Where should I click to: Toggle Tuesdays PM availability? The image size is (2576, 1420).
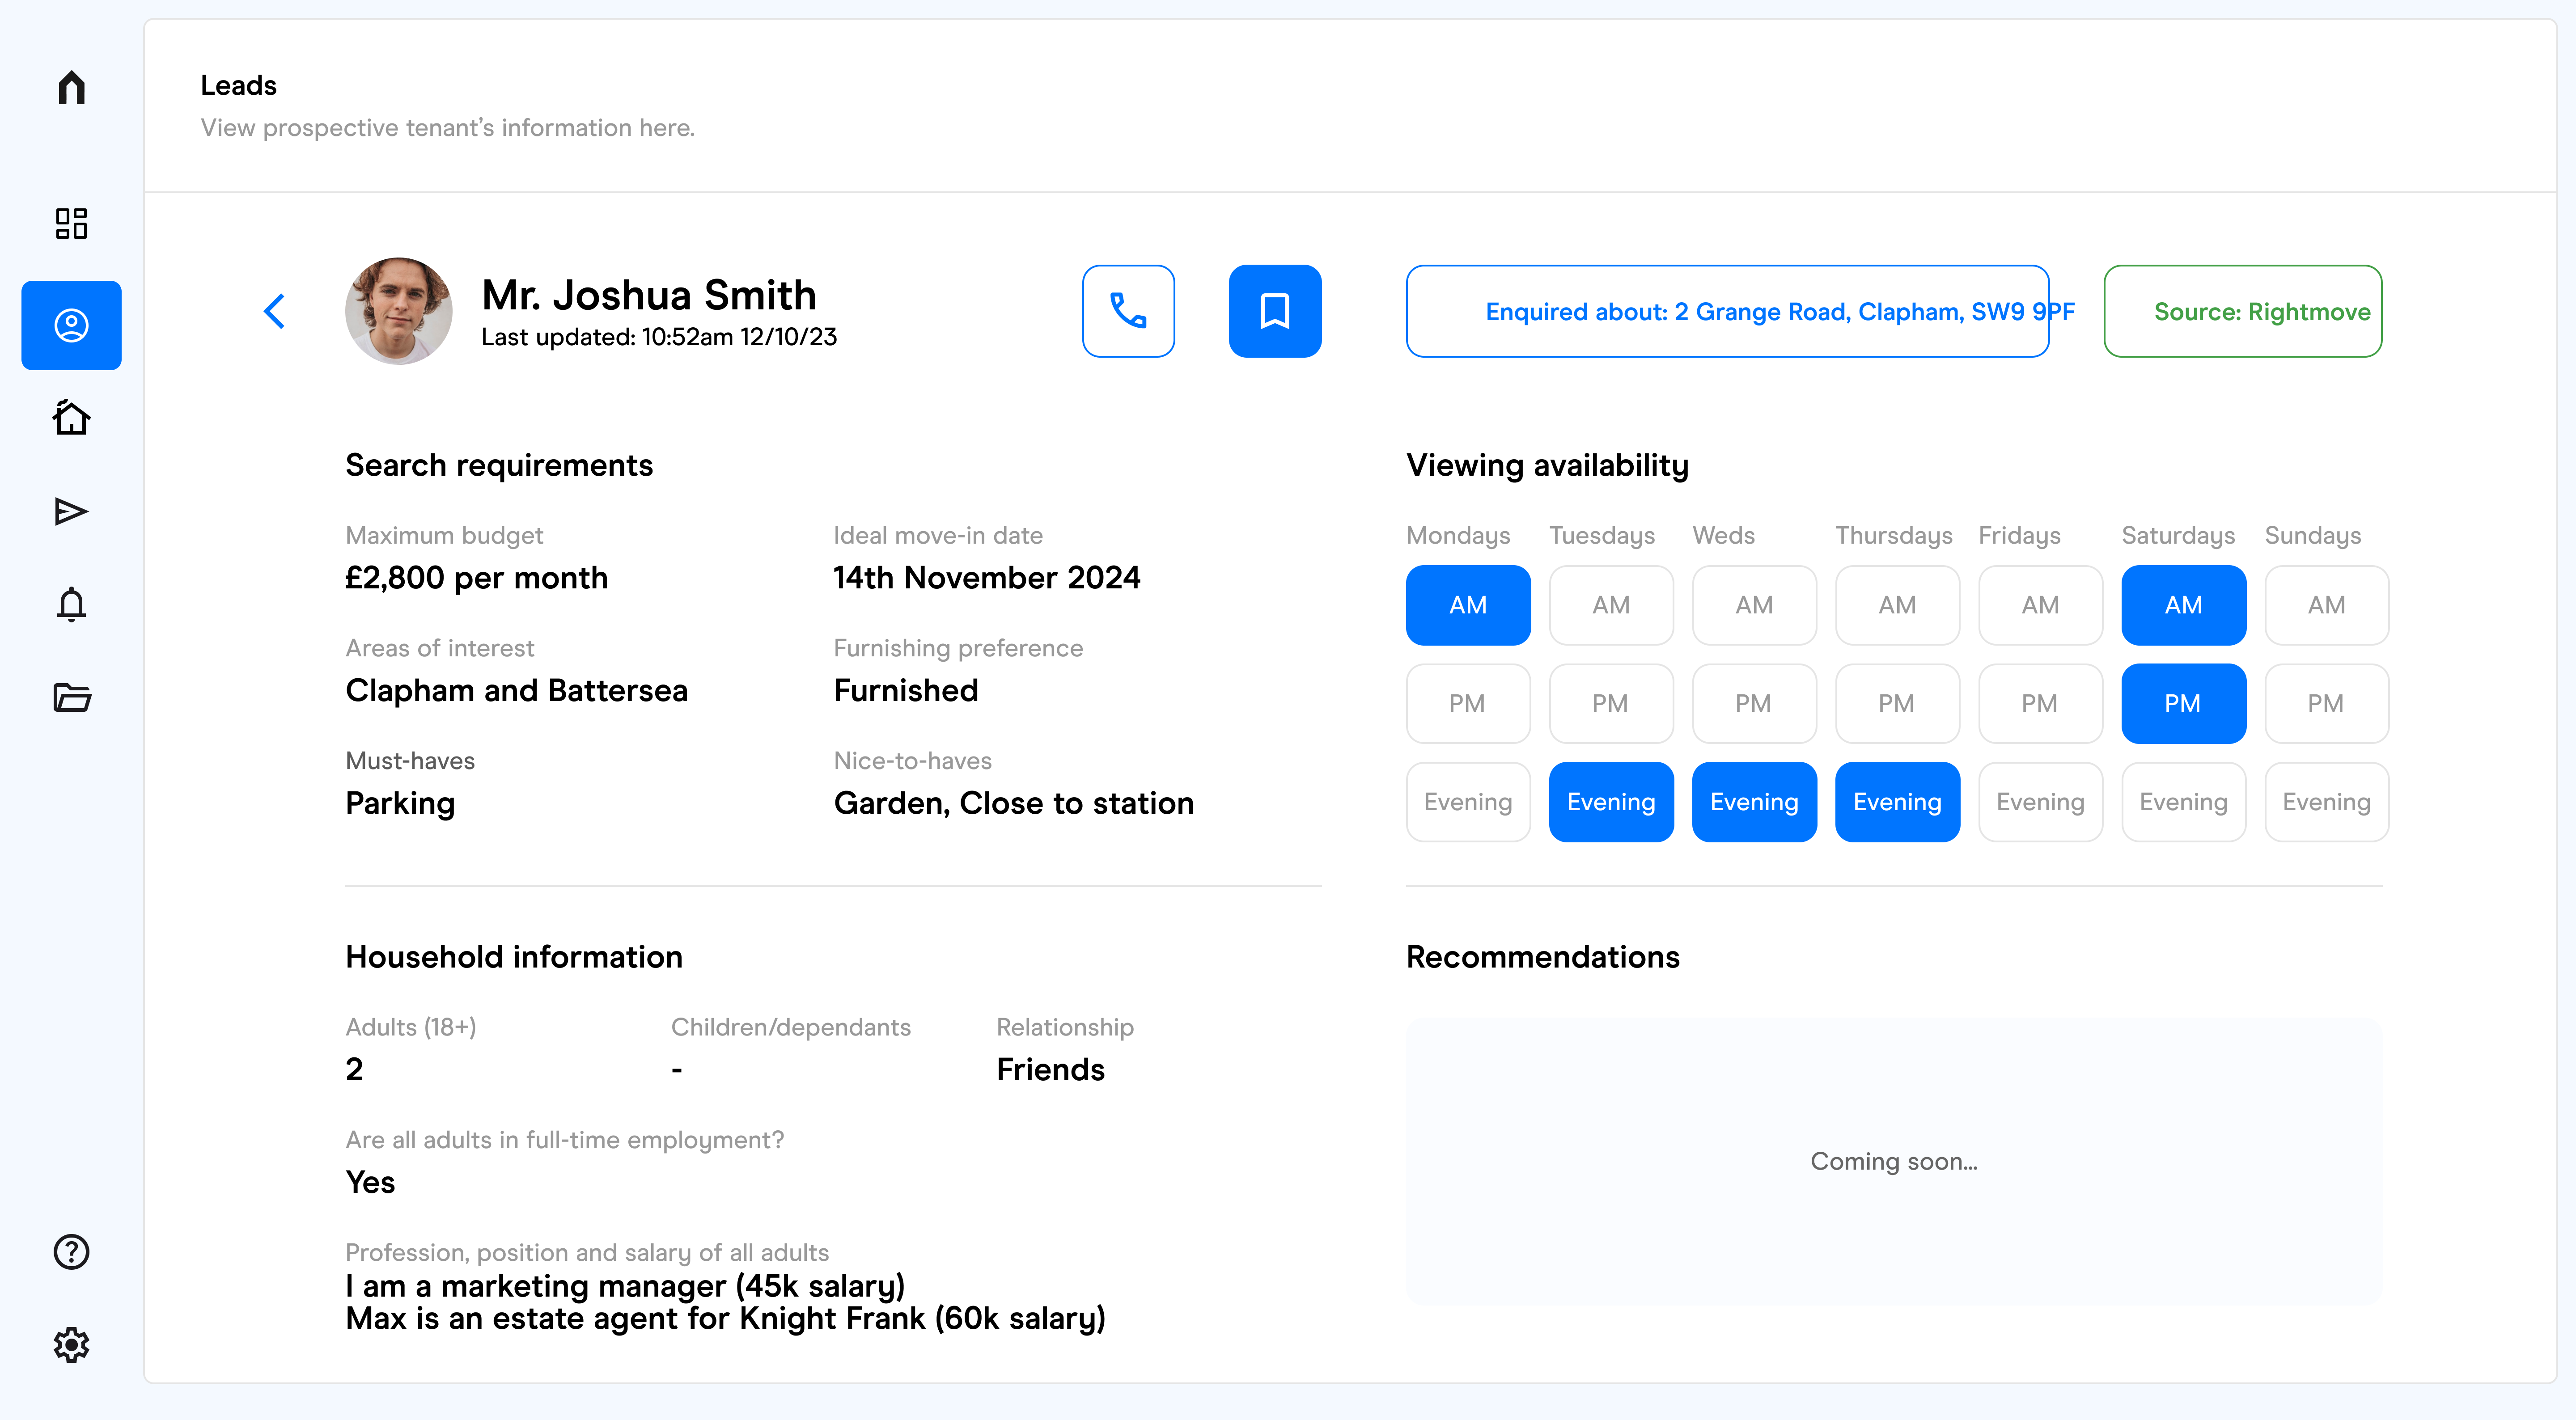(1611, 704)
